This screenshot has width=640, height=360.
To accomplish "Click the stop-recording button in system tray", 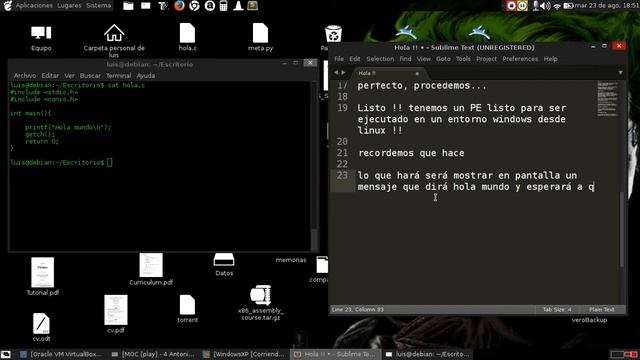I will [511, 6].
